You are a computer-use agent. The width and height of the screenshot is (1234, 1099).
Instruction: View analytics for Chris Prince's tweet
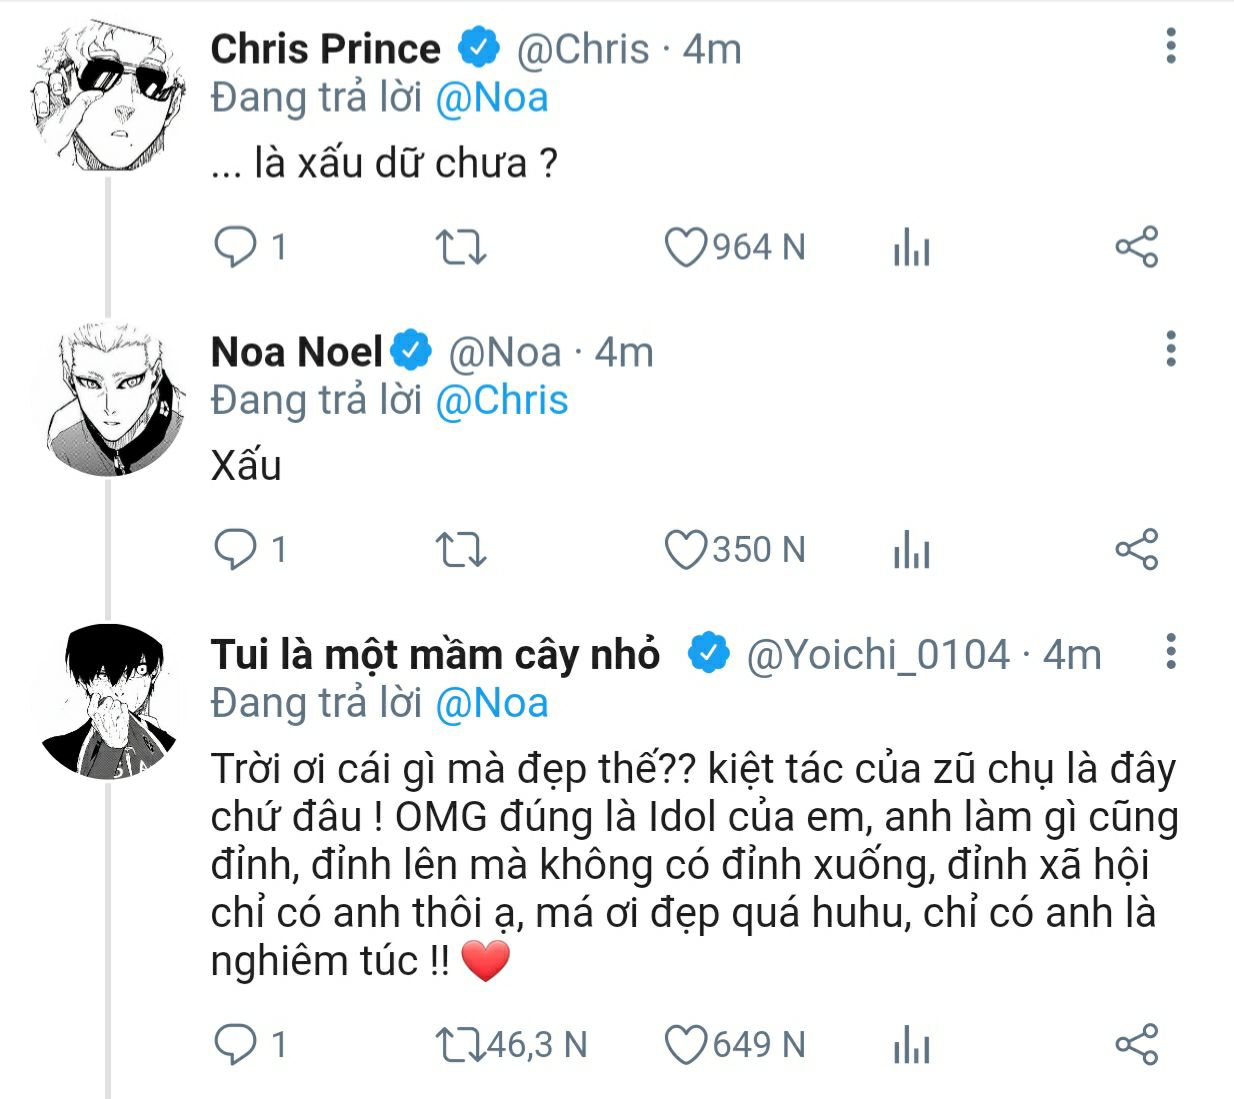tap(911, 248)
